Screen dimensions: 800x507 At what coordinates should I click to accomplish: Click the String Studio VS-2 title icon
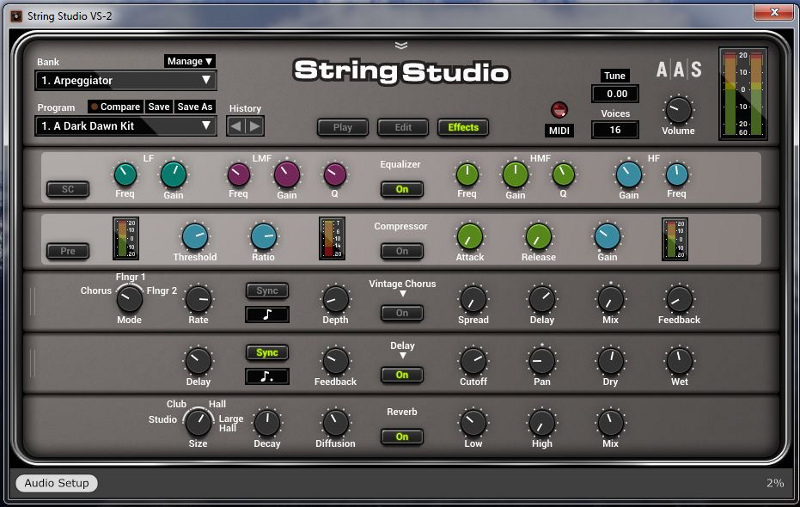coord(16,16)
